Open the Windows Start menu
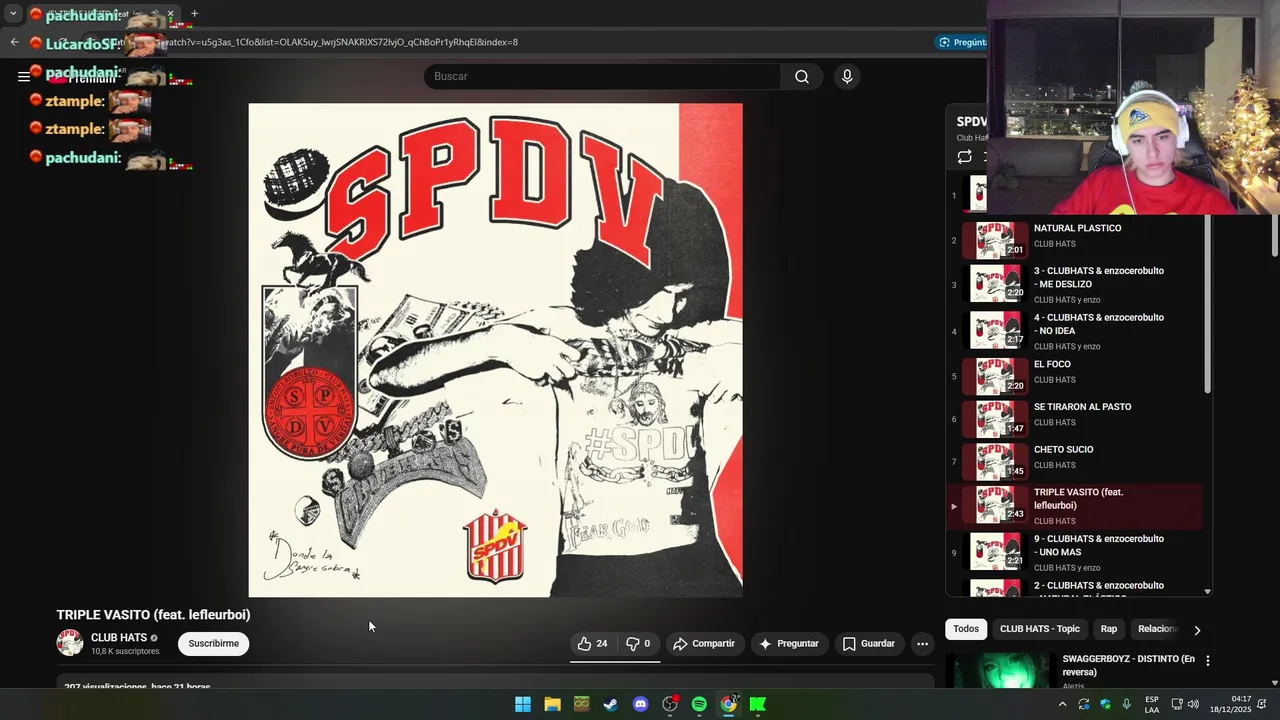 pyautogui.click(x=523, y=704)
